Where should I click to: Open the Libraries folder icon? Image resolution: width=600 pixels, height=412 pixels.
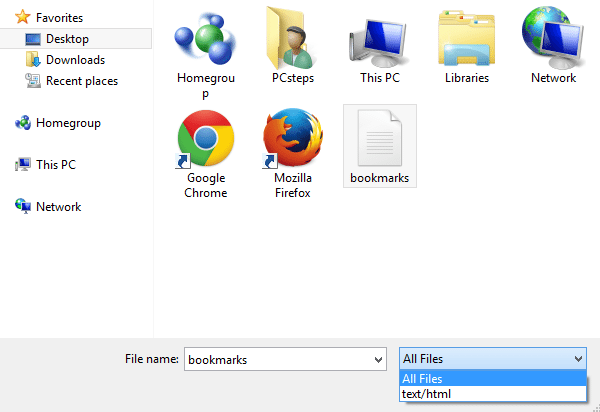coord(466,39)
